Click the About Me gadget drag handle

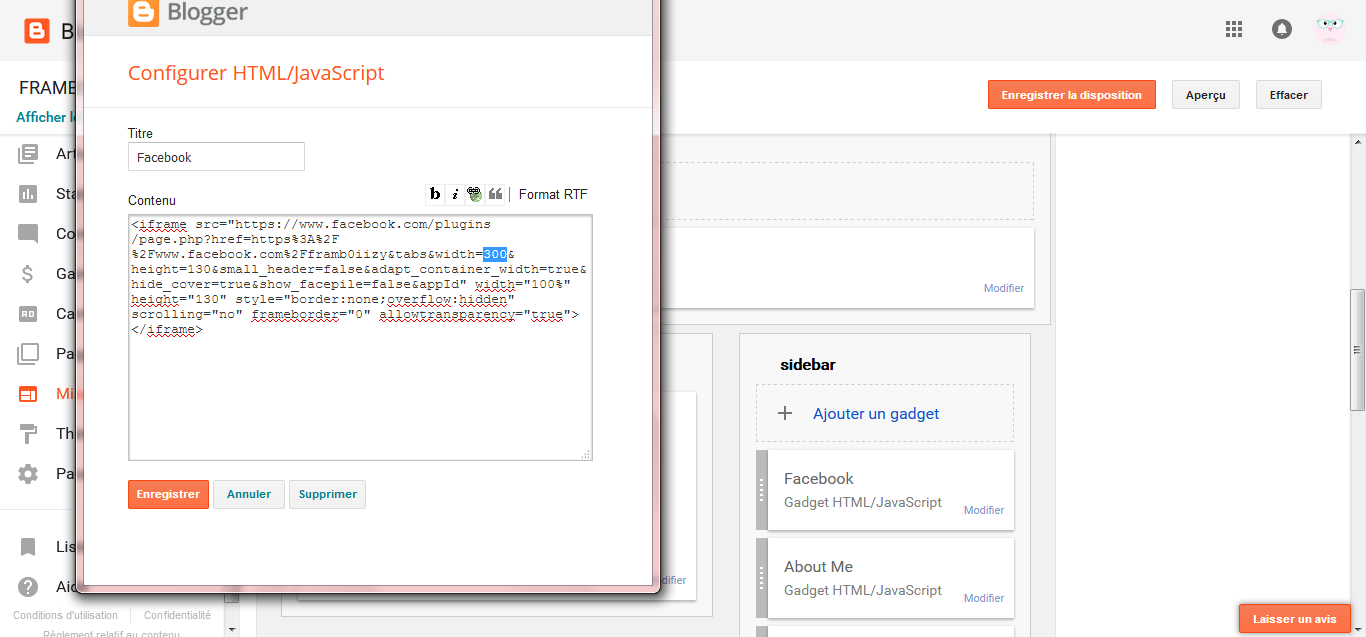[762, 578]
